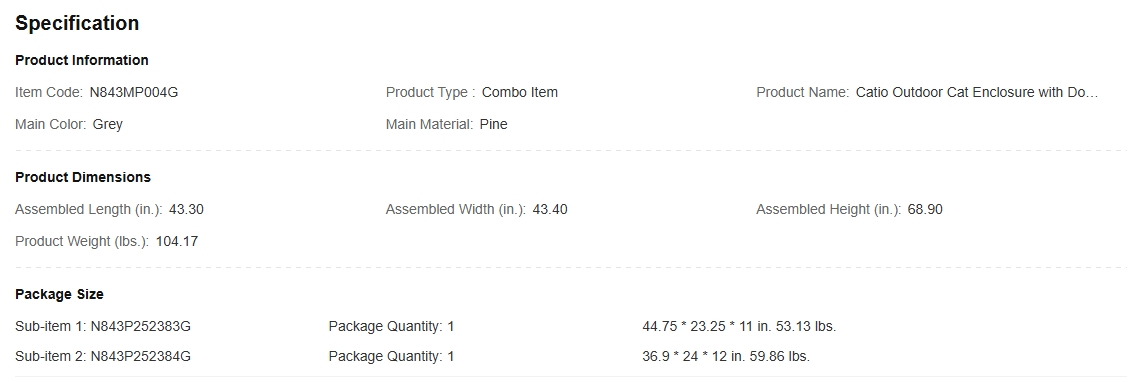Click Assembled Length value 43.30
This screenshot has width=1138, height=383.
187,210
